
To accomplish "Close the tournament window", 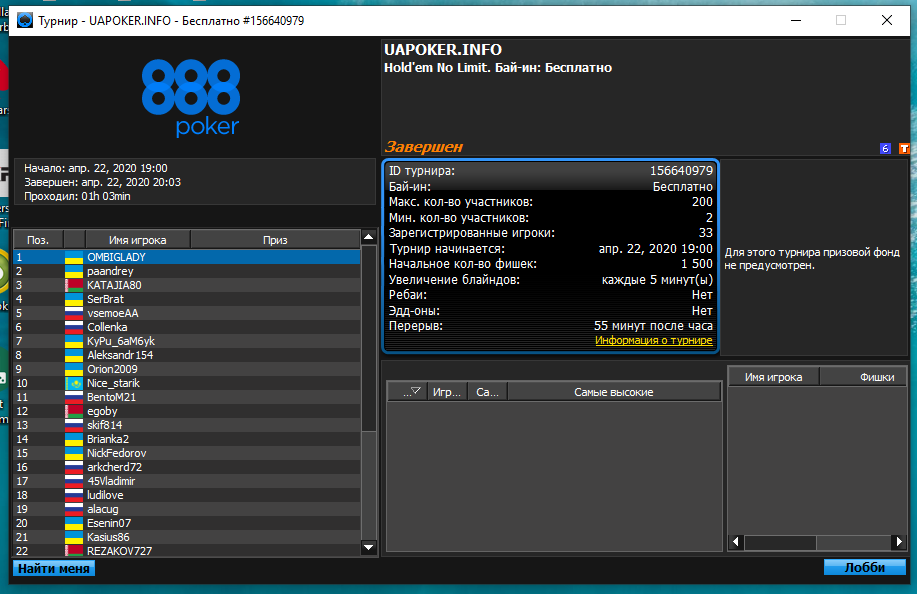I will point(887,20).
